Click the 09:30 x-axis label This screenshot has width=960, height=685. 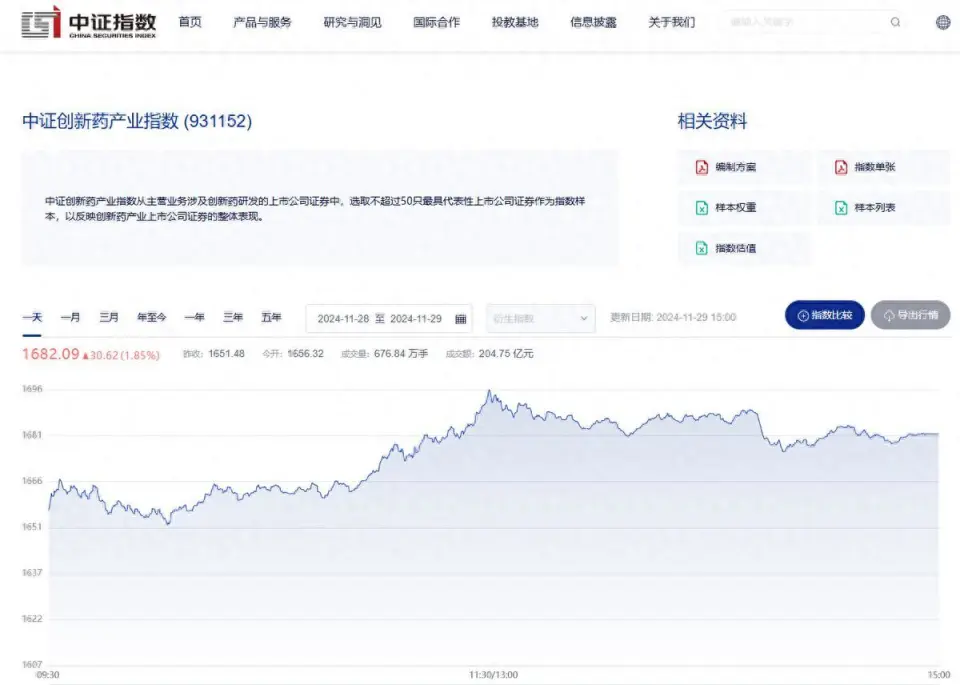(48, 675)
